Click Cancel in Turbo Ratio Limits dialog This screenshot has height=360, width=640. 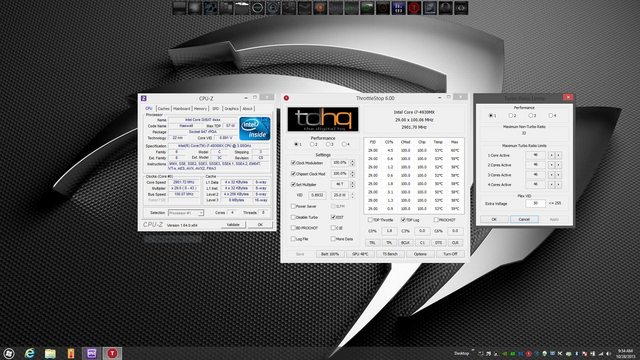point(524,219)
